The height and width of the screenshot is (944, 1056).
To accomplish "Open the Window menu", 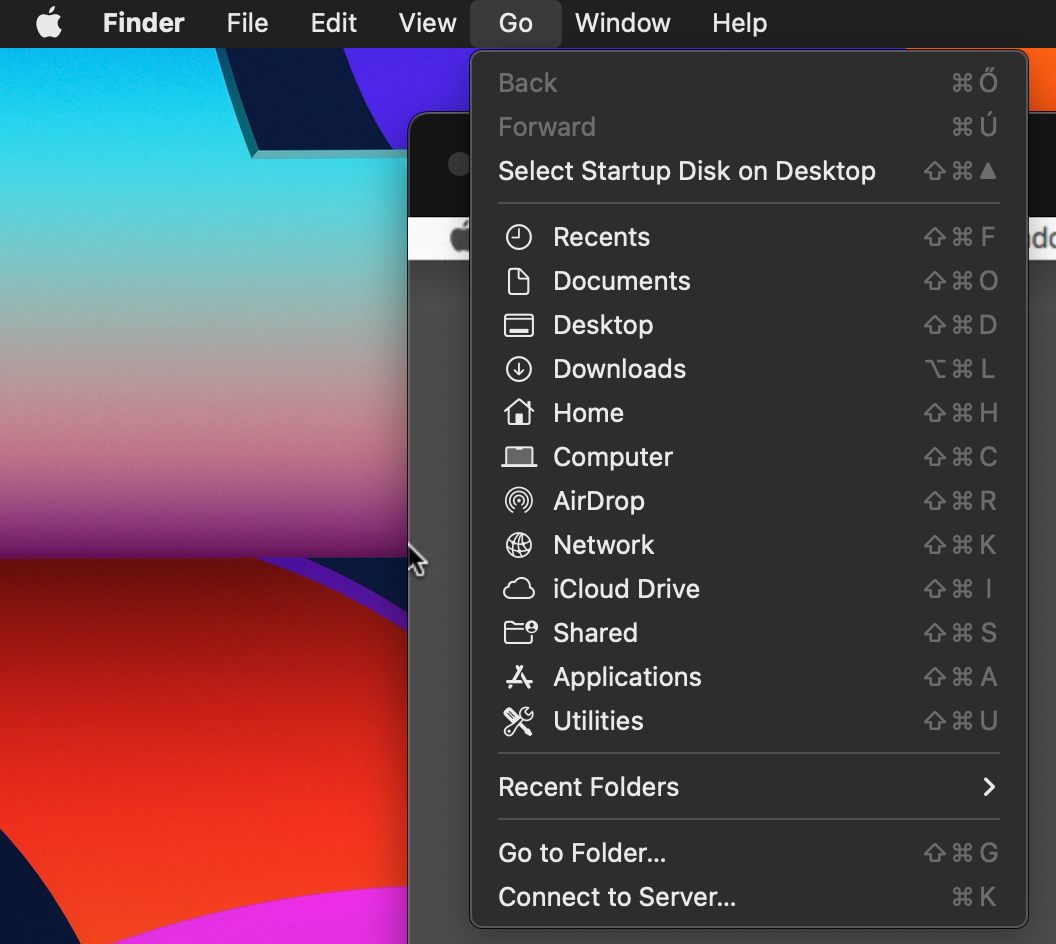I will (x=622, y=23).
